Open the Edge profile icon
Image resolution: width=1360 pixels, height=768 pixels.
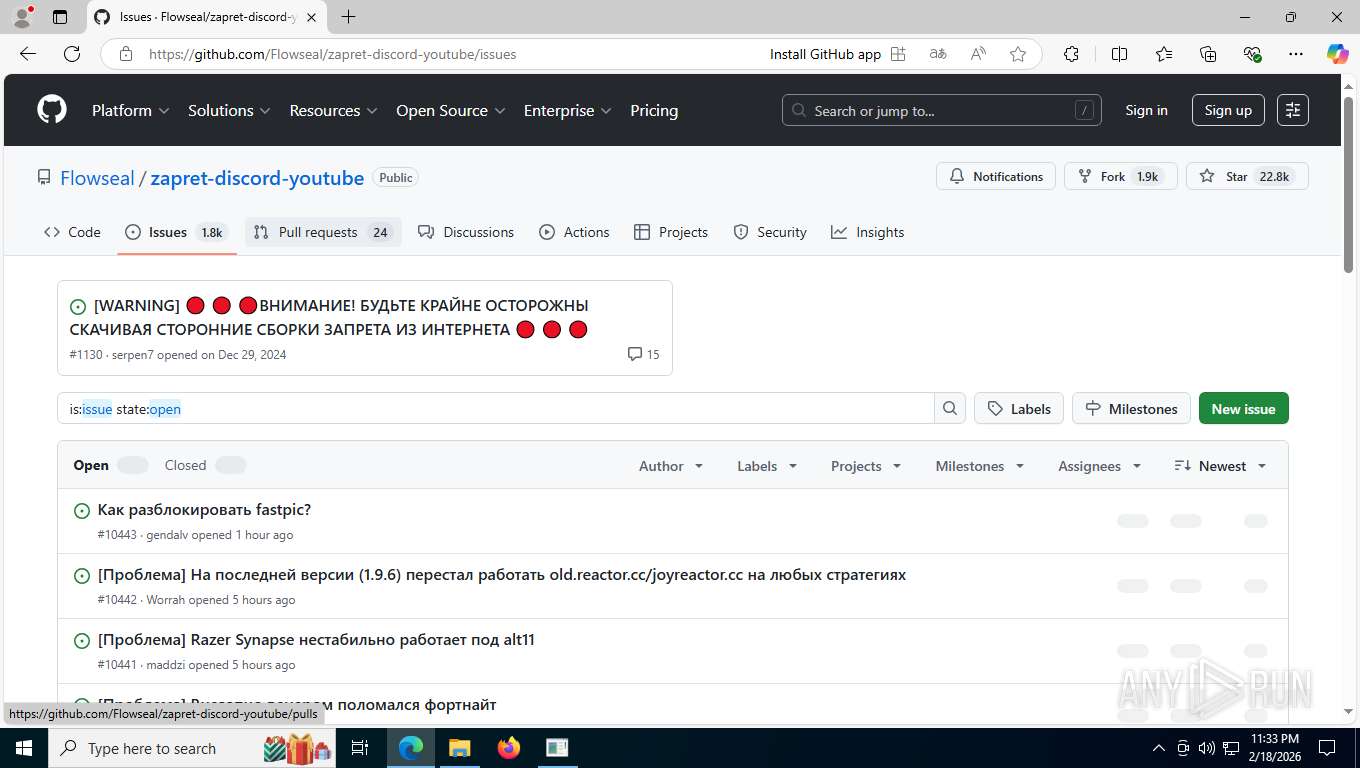[22, 17]
